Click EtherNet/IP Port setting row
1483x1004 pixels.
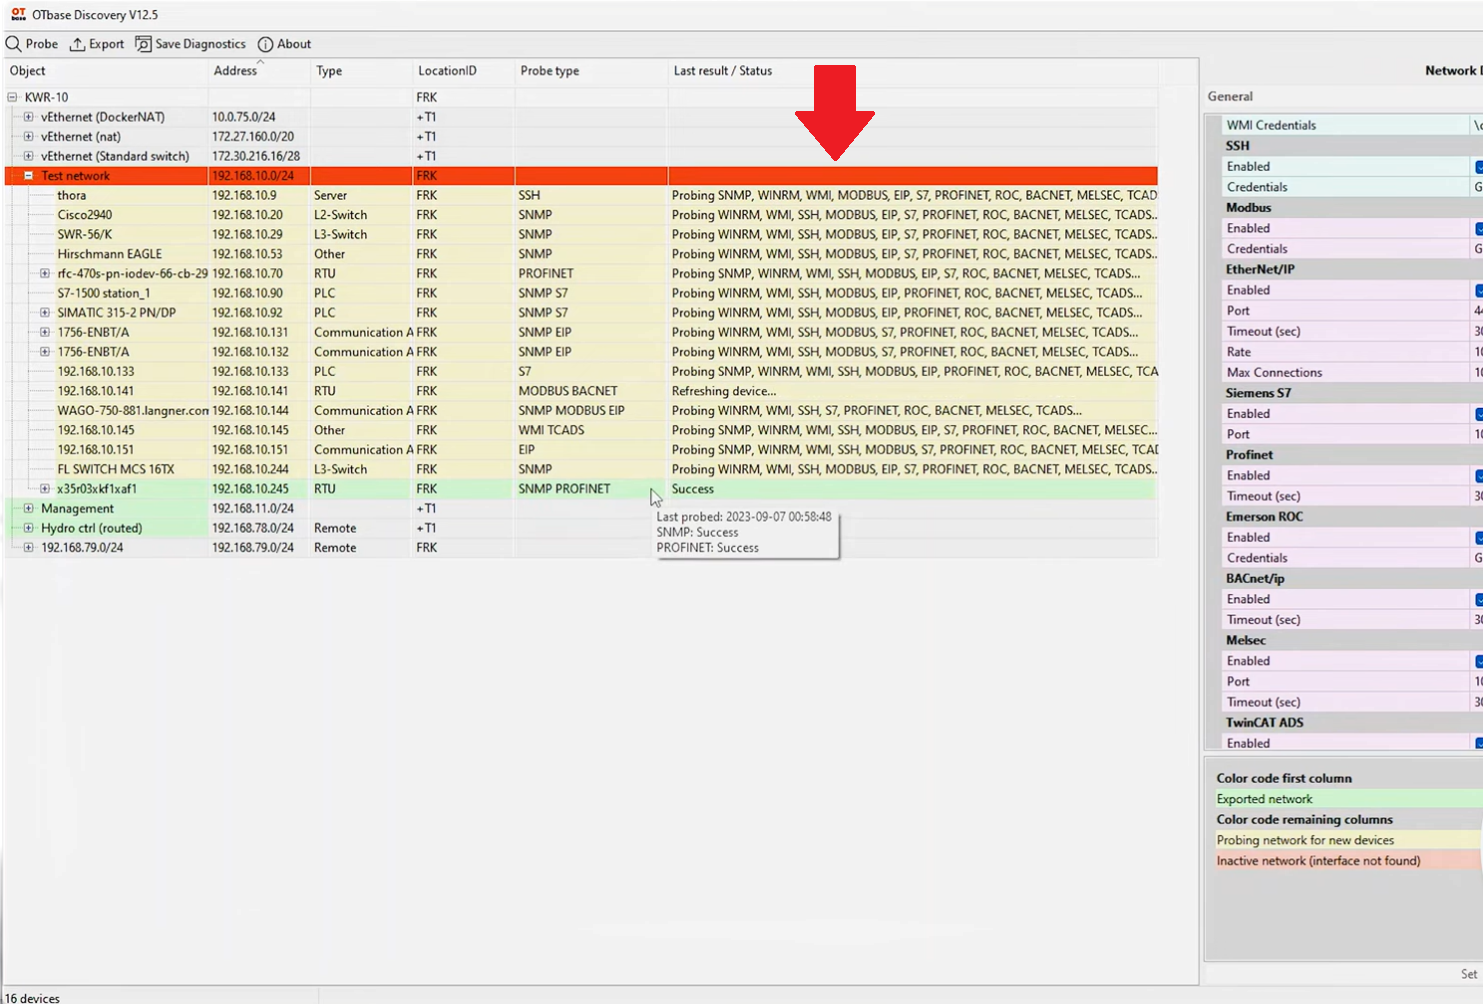click(x=1351, y=310)
